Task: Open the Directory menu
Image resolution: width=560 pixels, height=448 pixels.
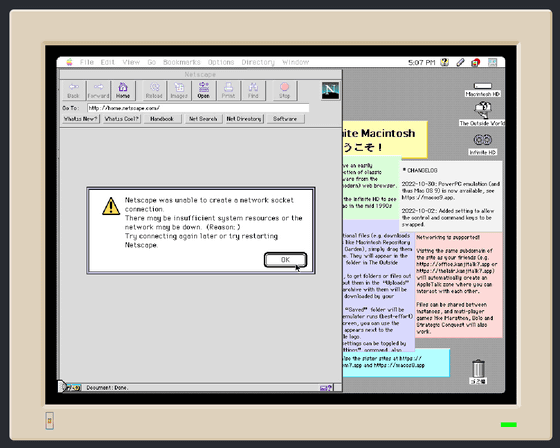Action: [258, 62]
